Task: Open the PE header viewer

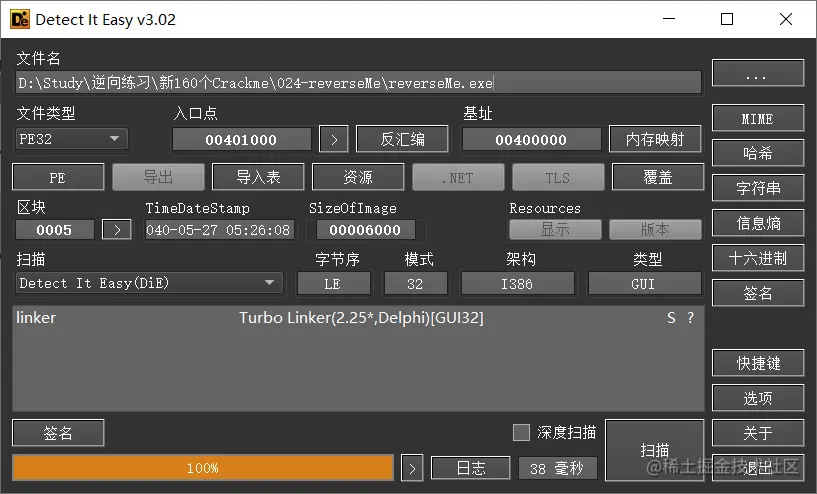Action: [58, 177]
